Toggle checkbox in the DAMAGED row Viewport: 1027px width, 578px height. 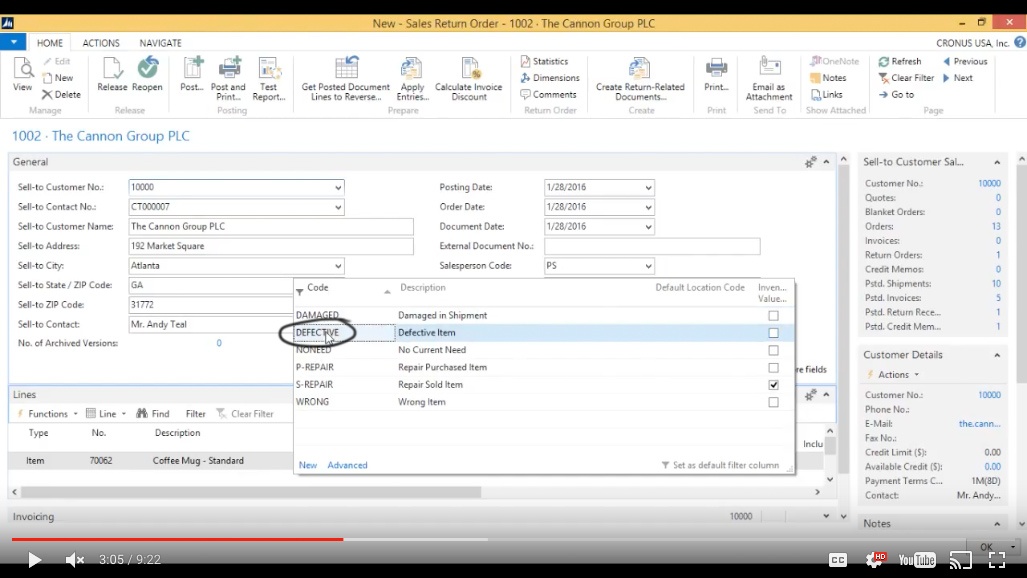[774, 316]
